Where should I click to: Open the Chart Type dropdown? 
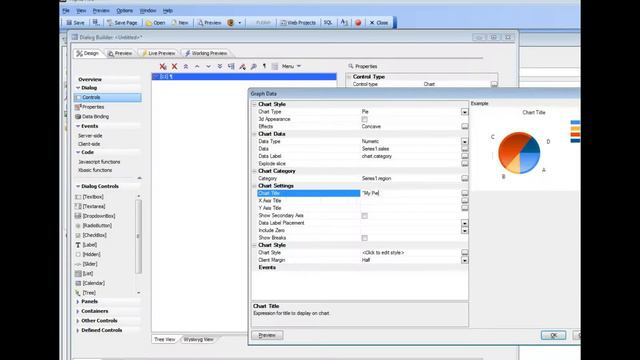pyautogui.click(x=464, y=112)
